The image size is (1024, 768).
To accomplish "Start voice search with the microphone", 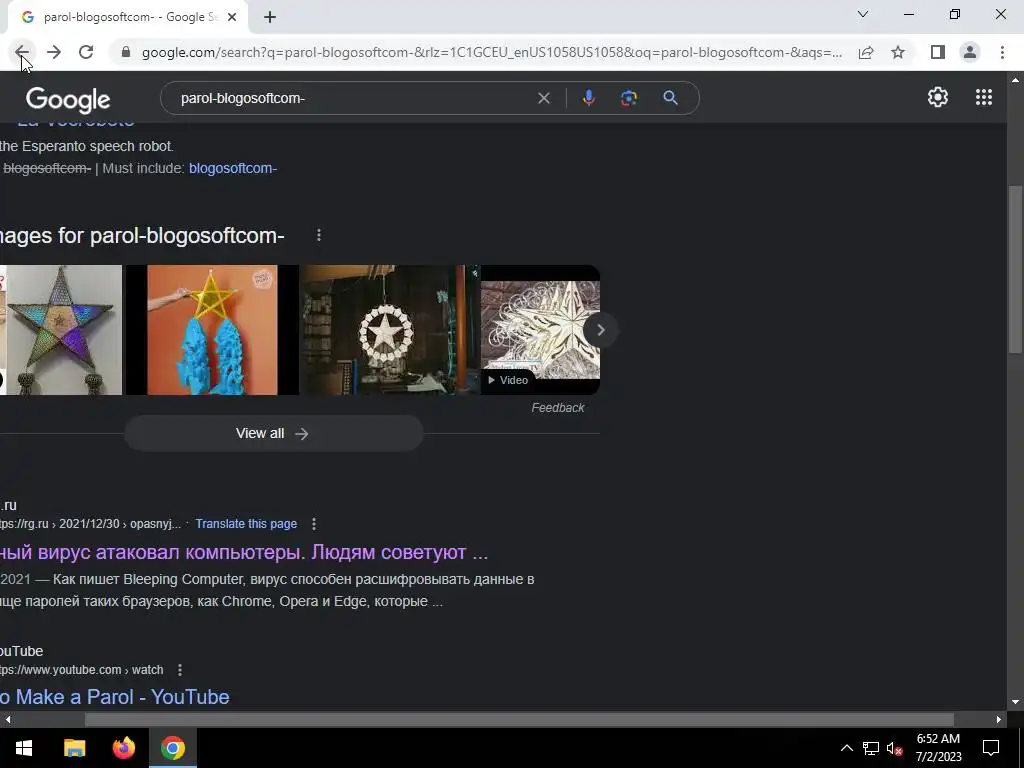I will (588, 98).
